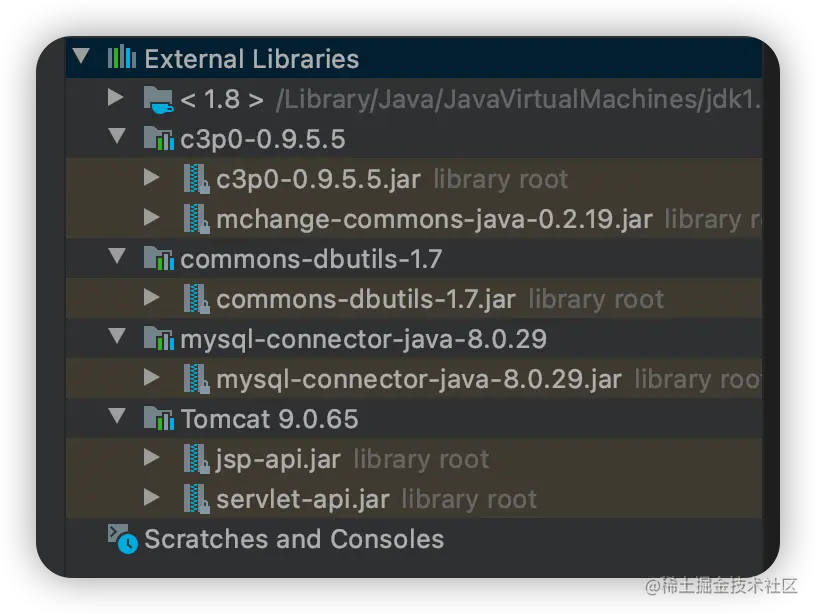This screenshot has height=614, width=816.
Task: Click the External Libraries bar-chart icon
Action: pos(122,58)
